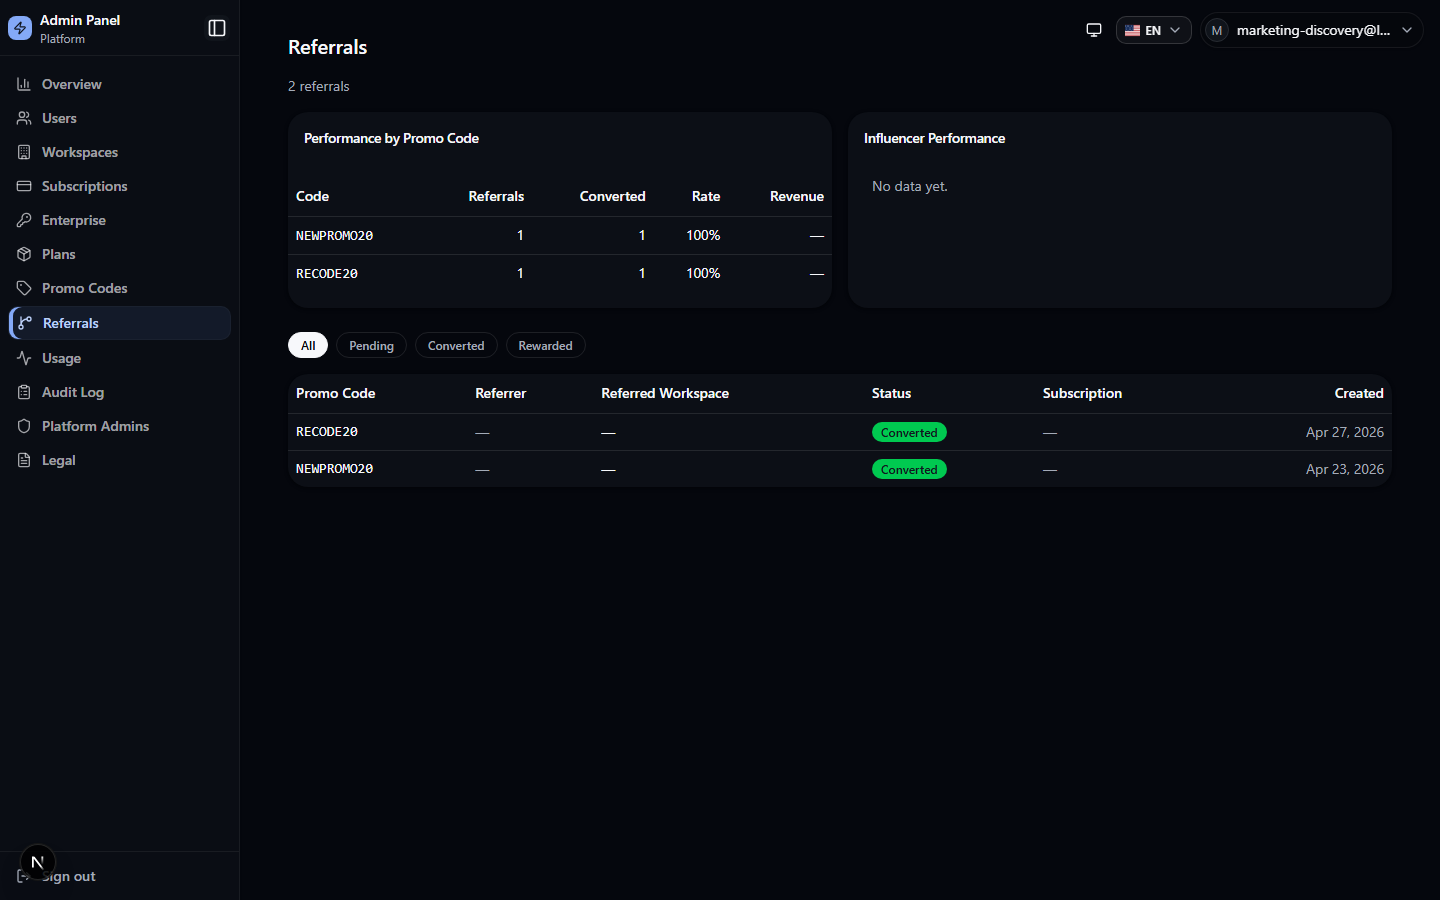Screen dimensions: 1440x900
Task: Click the Referred Workspace column header
Action: [x=665, y=393]
